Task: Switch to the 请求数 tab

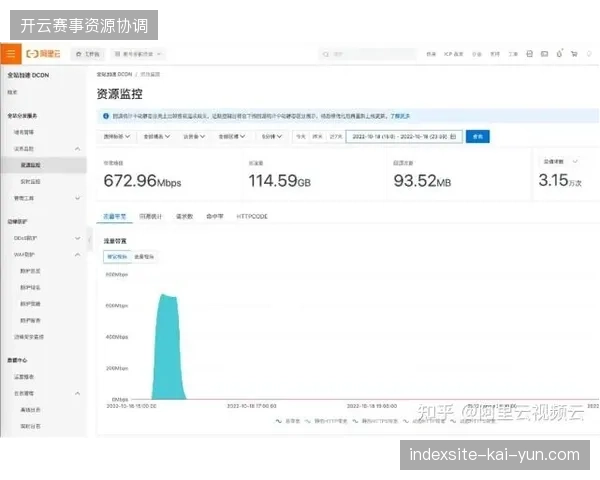Action: coord(184,216)
